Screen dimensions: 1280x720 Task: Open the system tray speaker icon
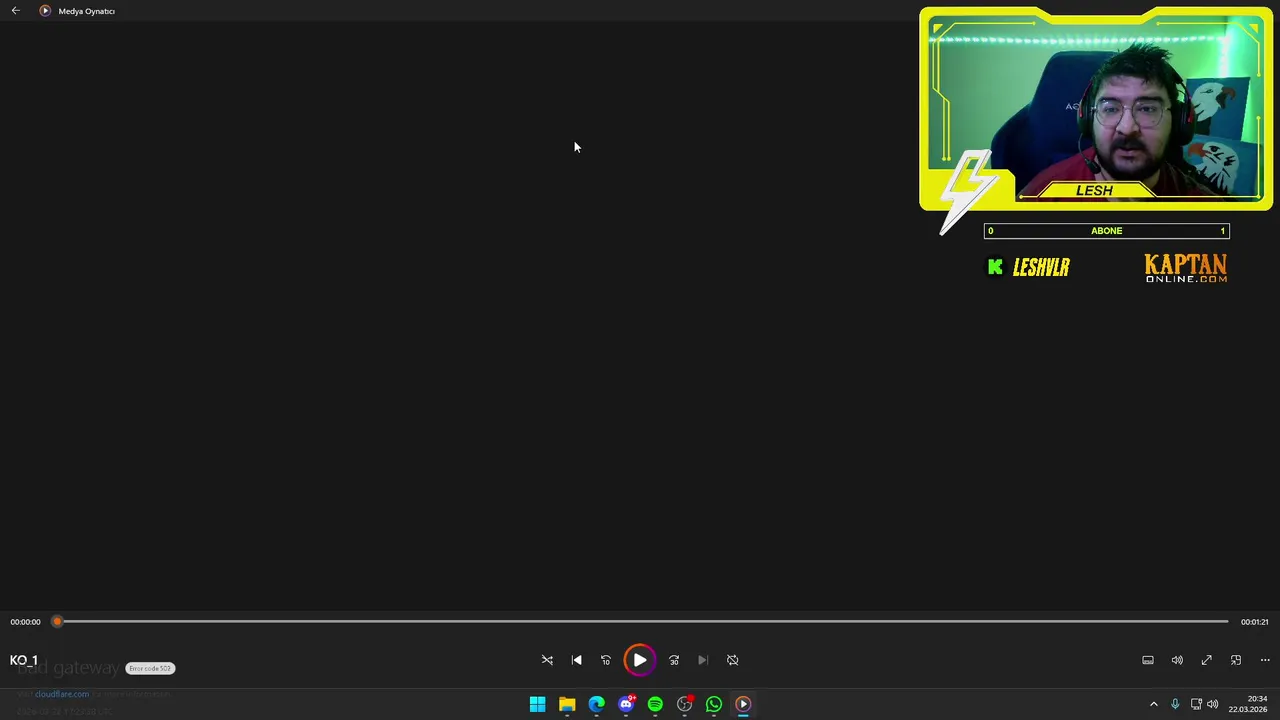point(1213,704)
